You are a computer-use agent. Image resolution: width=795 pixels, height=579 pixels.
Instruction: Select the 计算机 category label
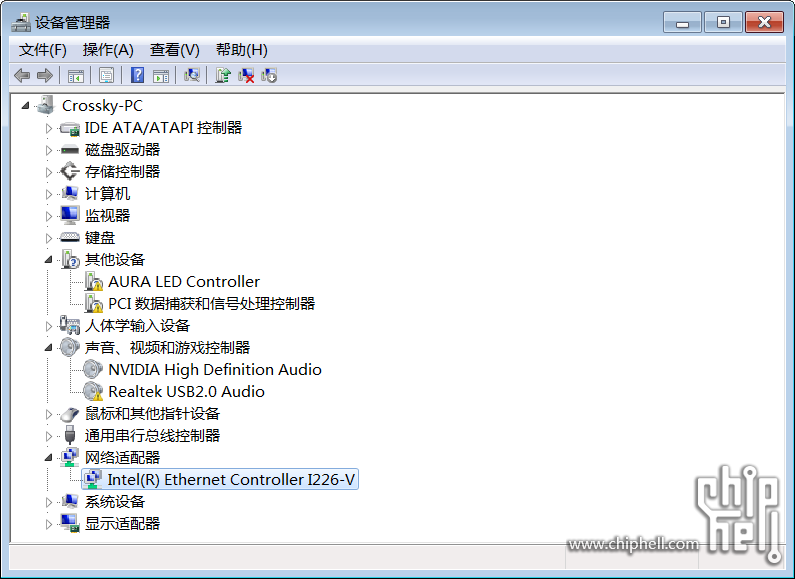pyautogui.click(x=107, y=194)
